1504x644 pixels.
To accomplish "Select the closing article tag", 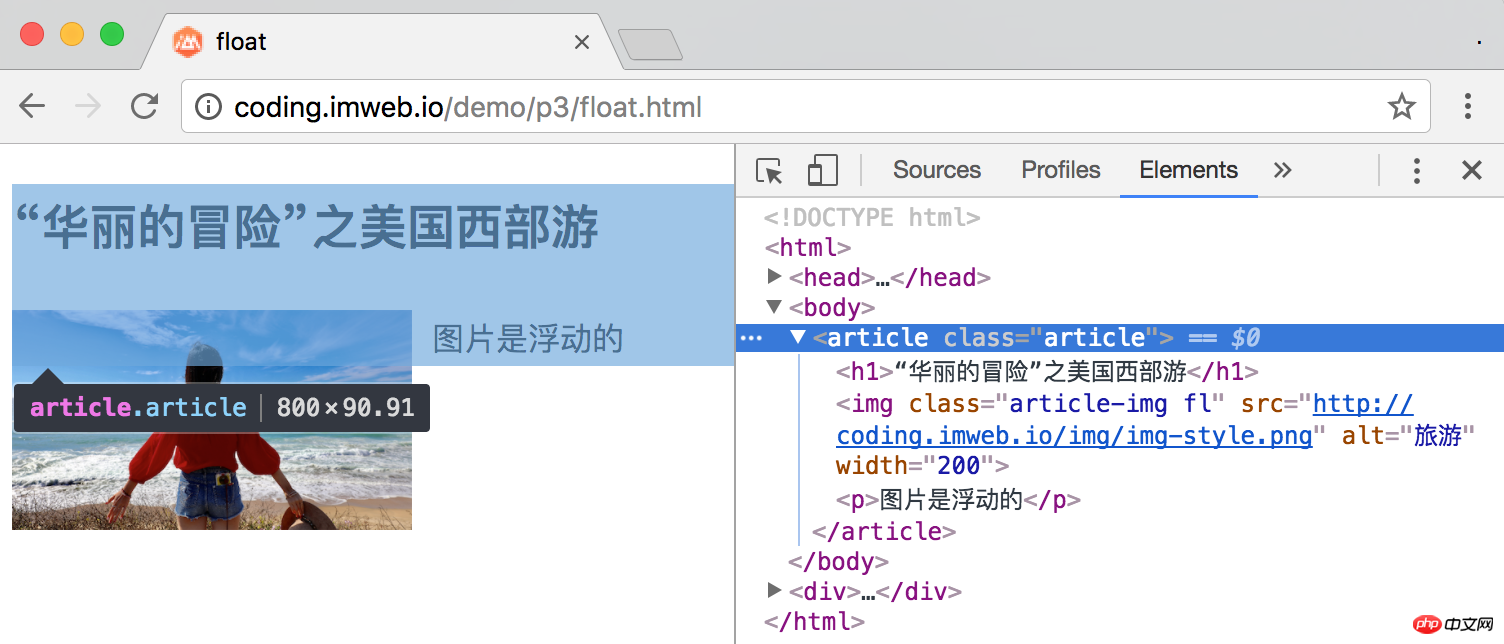I will 884,531.
